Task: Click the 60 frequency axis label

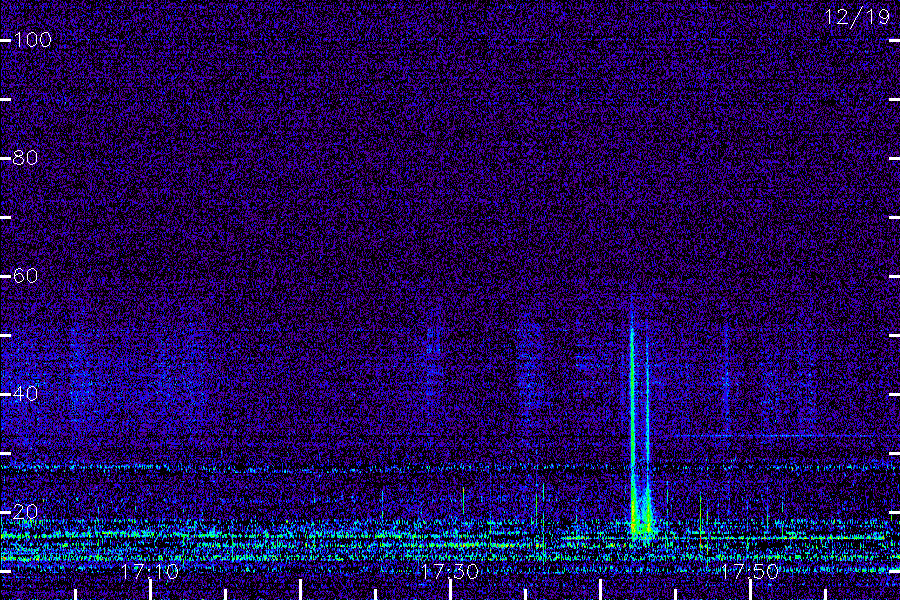Action: pyautogui.click(x=25, y=276)
